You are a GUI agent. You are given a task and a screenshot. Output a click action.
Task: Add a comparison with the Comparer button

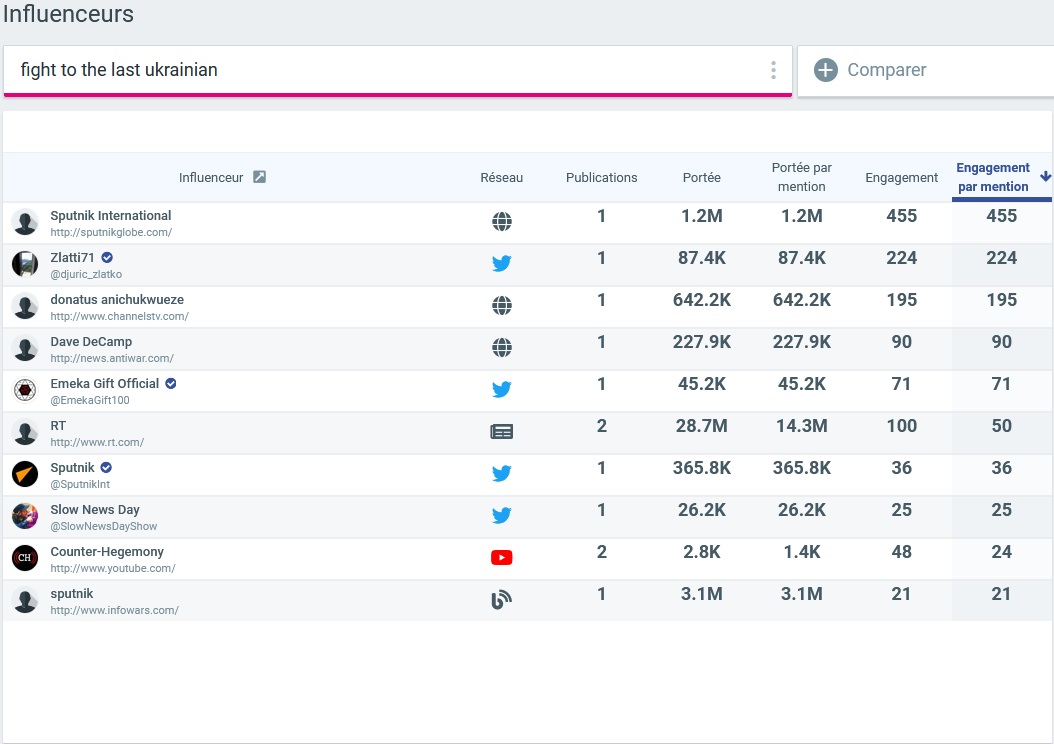coord(926,71)
